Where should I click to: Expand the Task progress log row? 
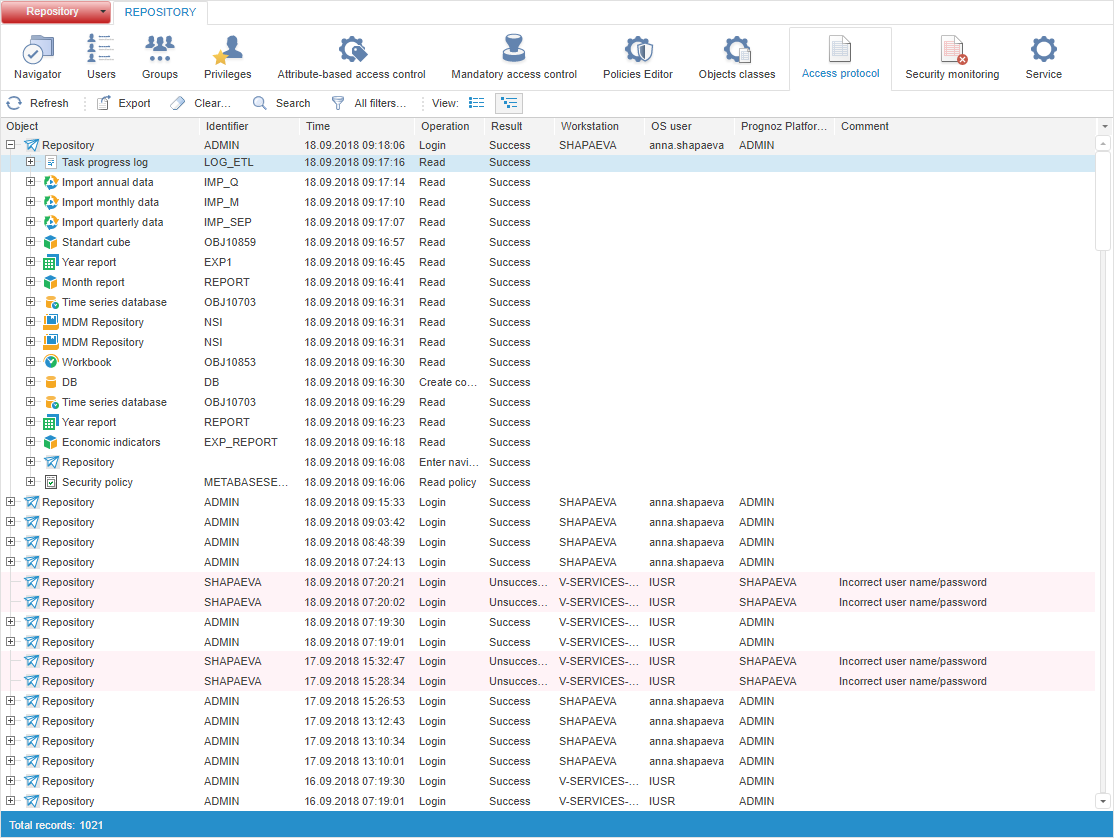tap(30, 162)
